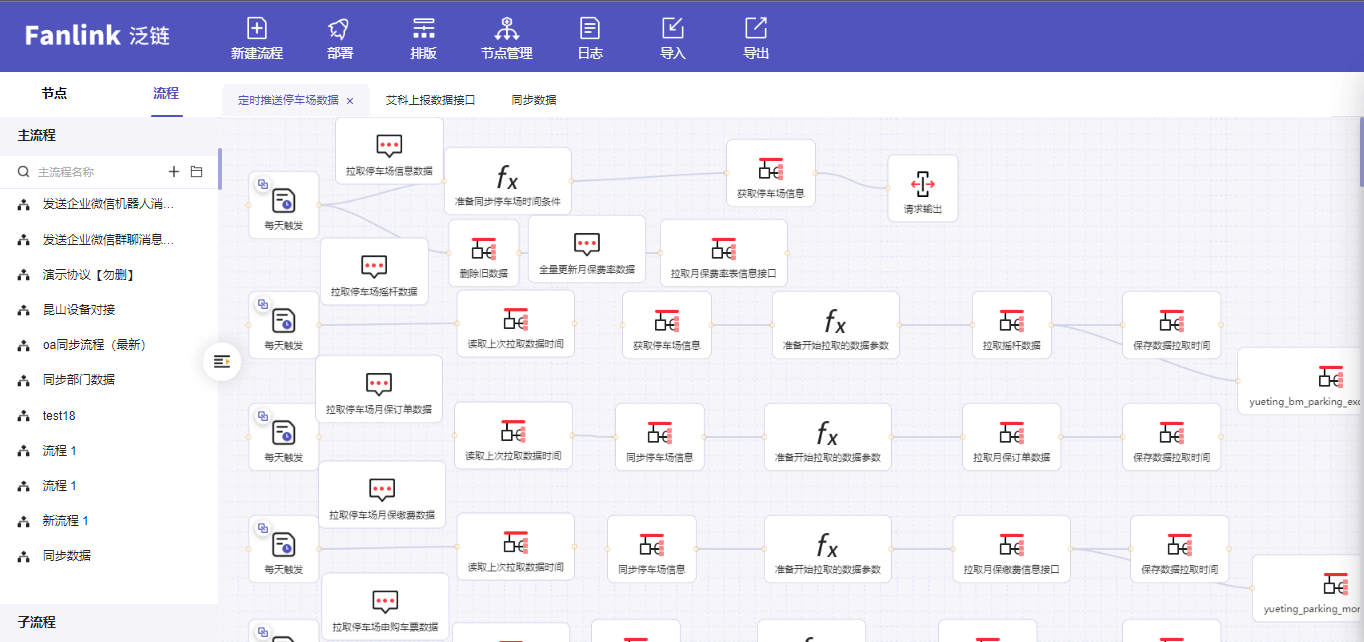This screenshot has height=642, width=1364.
Task: Select the 准备同步停车场时间条件 function node
Action: pos(507,181)
